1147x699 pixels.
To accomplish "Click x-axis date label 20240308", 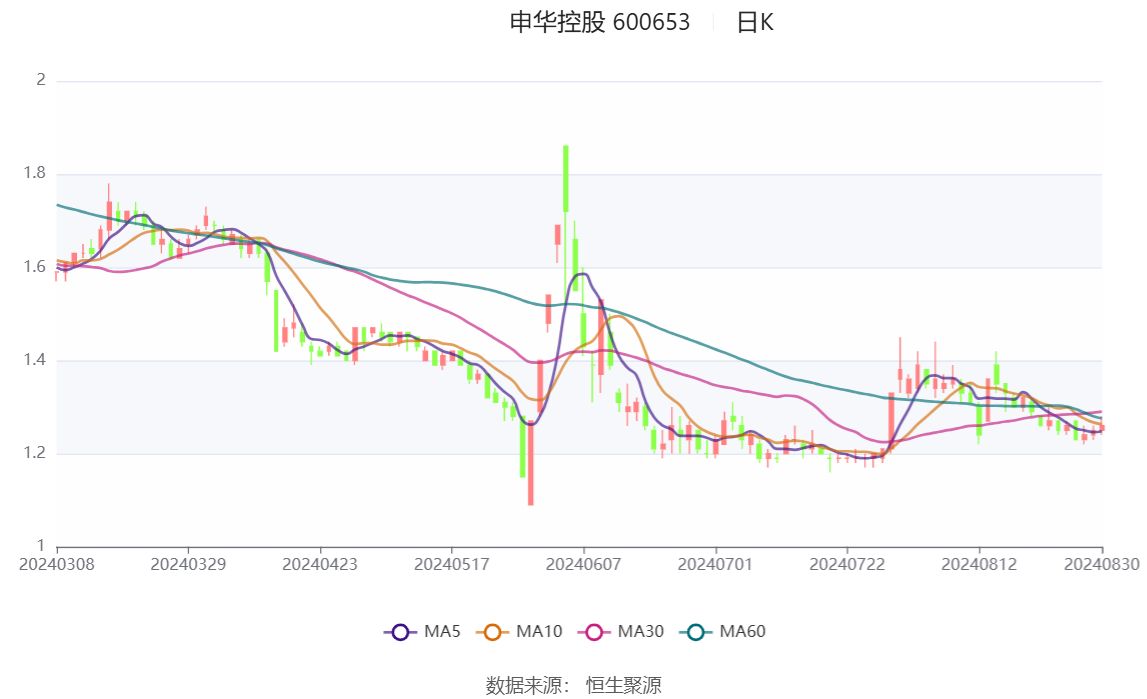I will (56, 564).
